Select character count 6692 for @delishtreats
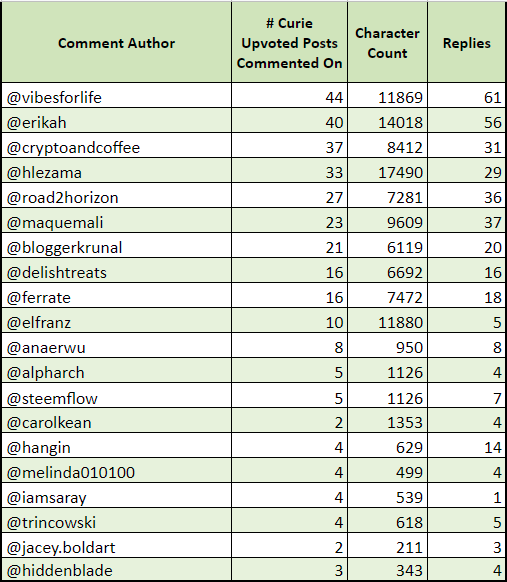Screen dimensions: 507x582 pos(387,271)
